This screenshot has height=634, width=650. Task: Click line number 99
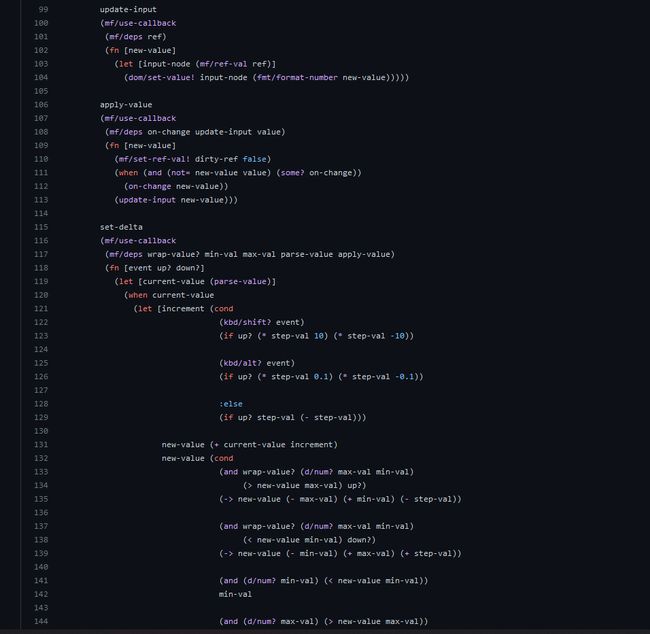tap(41, 9)
